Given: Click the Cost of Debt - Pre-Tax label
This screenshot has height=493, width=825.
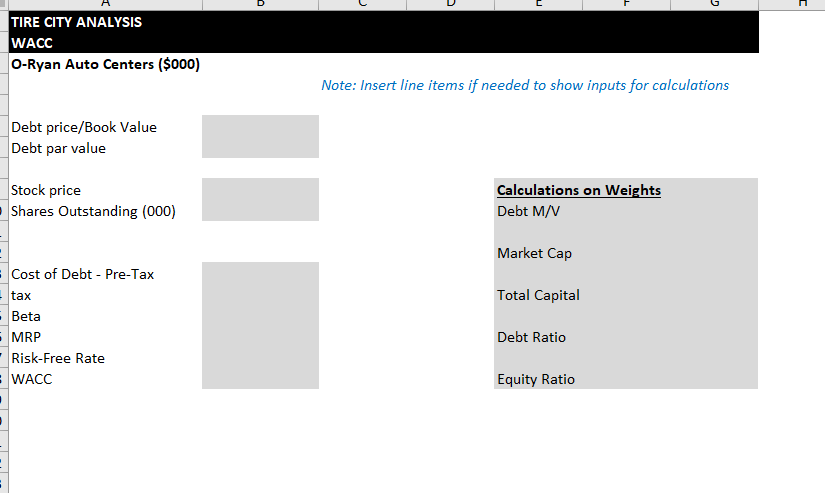Looking at the screenshot, I should (x=83, y=274).
